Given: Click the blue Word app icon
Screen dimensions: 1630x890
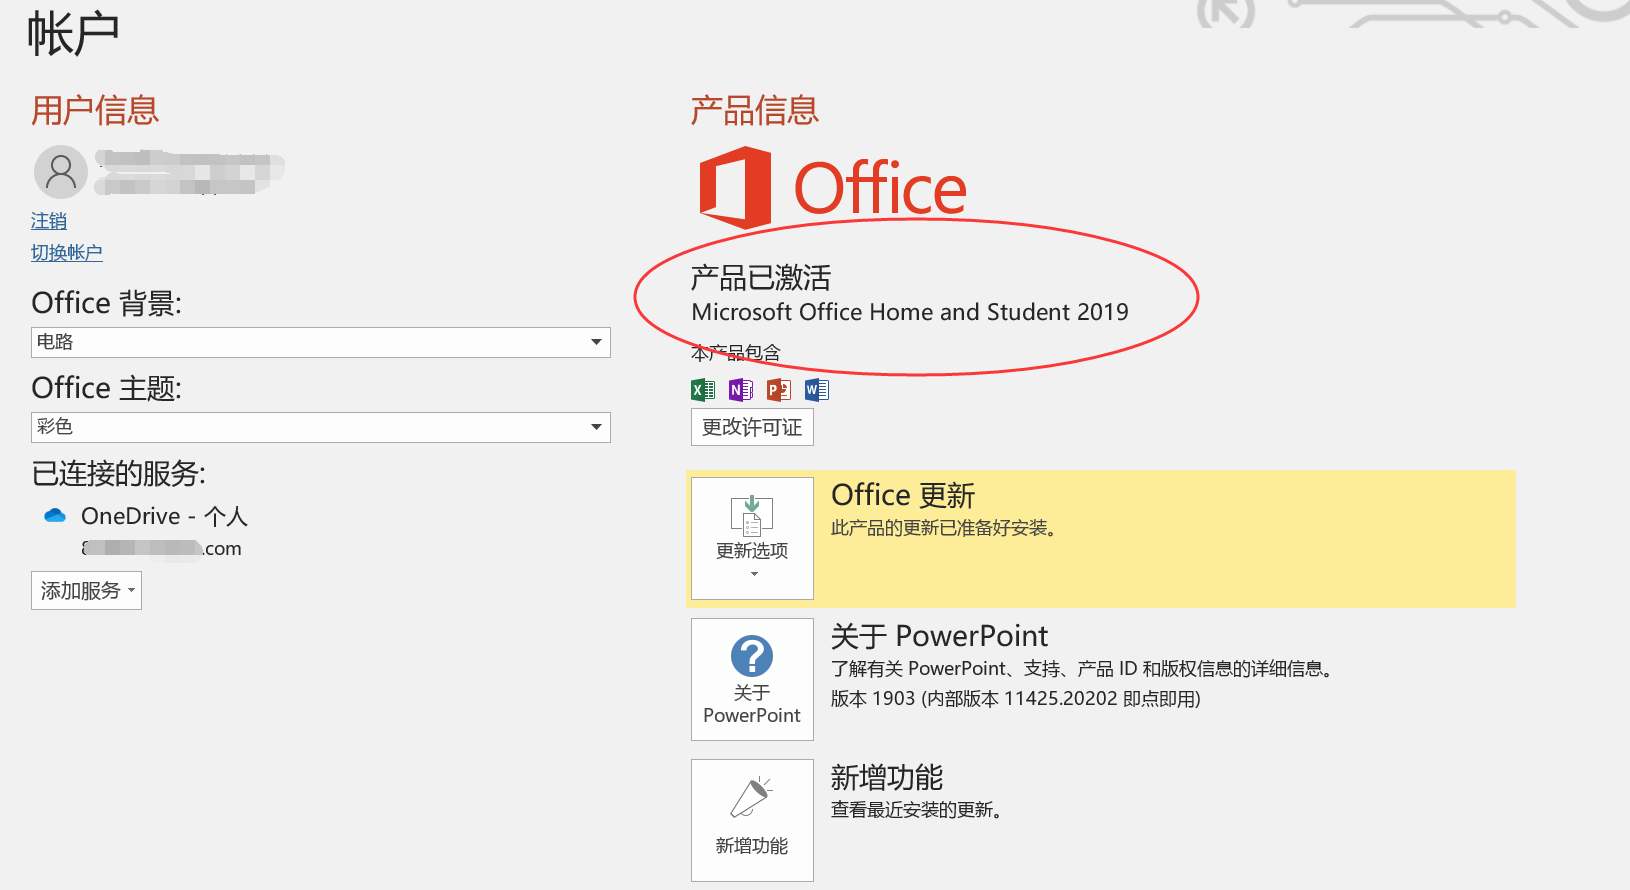Looking at the screenshot, I should [x=816, y=390].
